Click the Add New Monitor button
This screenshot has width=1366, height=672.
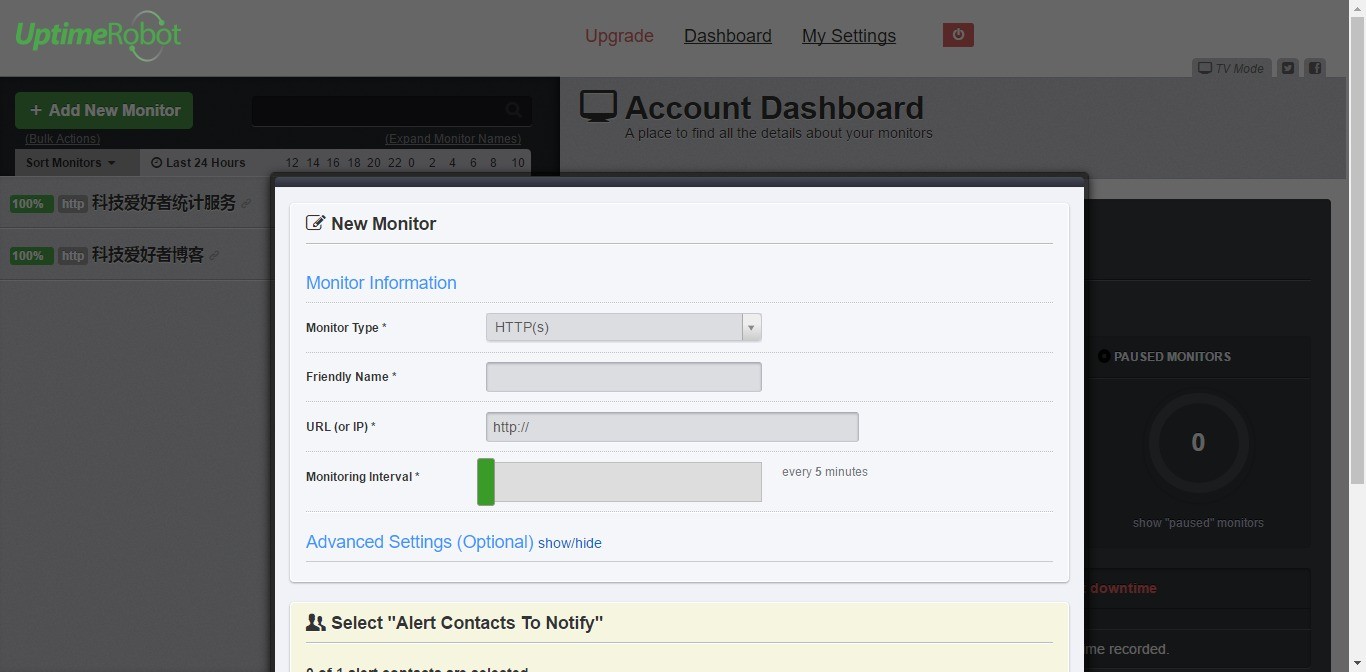[x=104, y=110]
